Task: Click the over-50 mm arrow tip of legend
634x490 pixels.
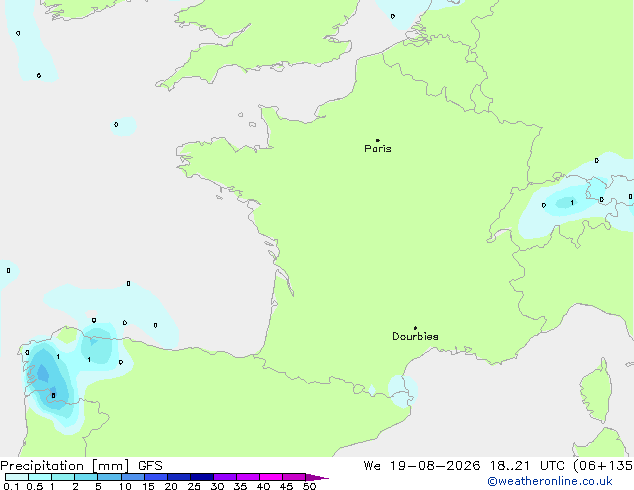Action: 317,477
